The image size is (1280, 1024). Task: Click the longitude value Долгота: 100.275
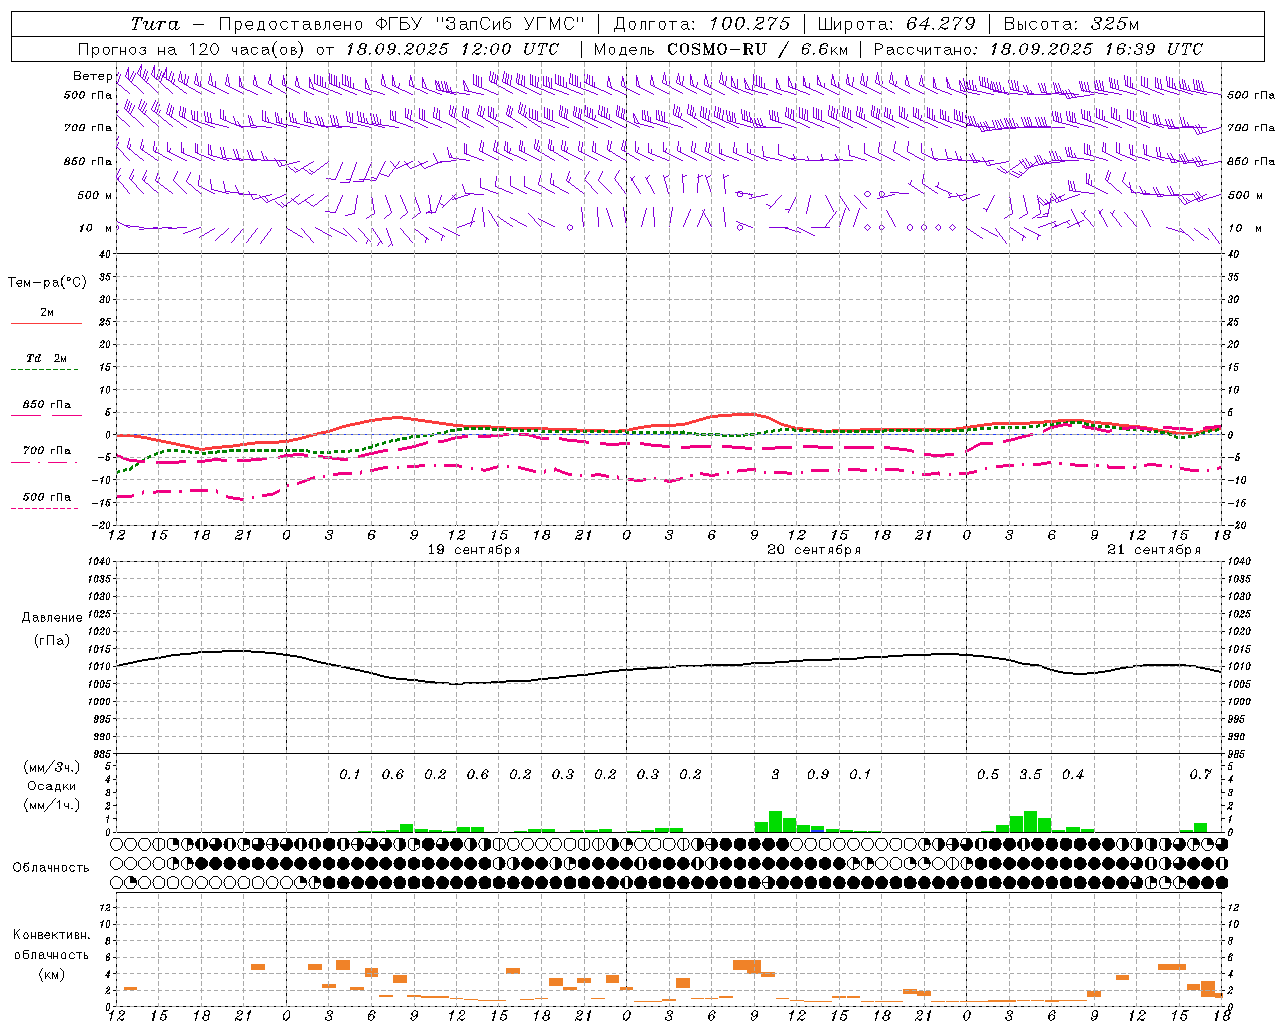click(702, 24)
